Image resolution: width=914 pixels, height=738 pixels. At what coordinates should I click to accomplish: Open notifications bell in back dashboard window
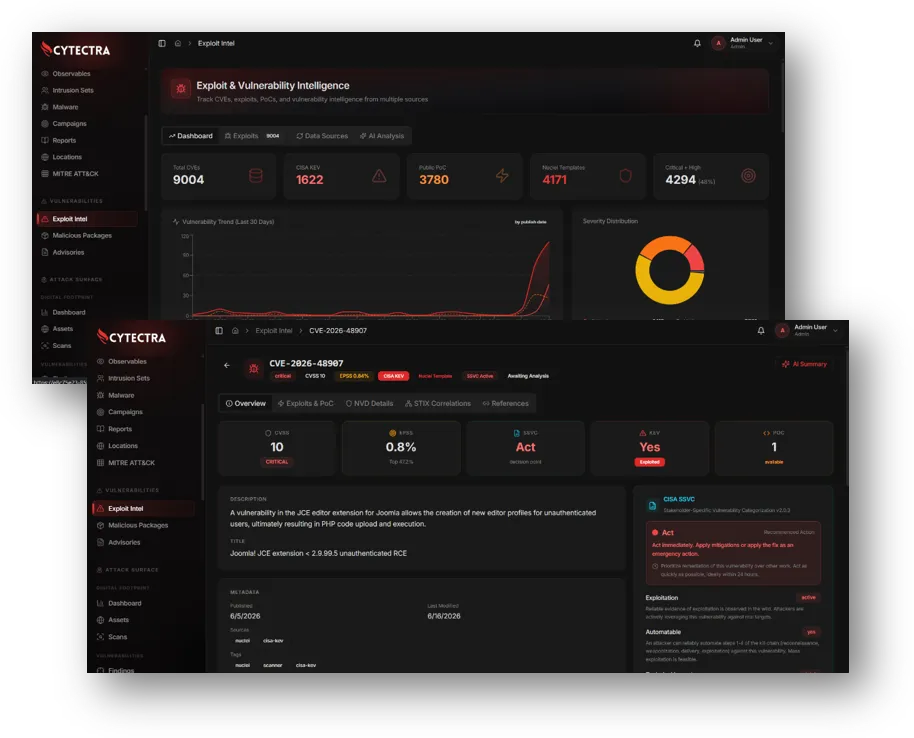[697, 43]
